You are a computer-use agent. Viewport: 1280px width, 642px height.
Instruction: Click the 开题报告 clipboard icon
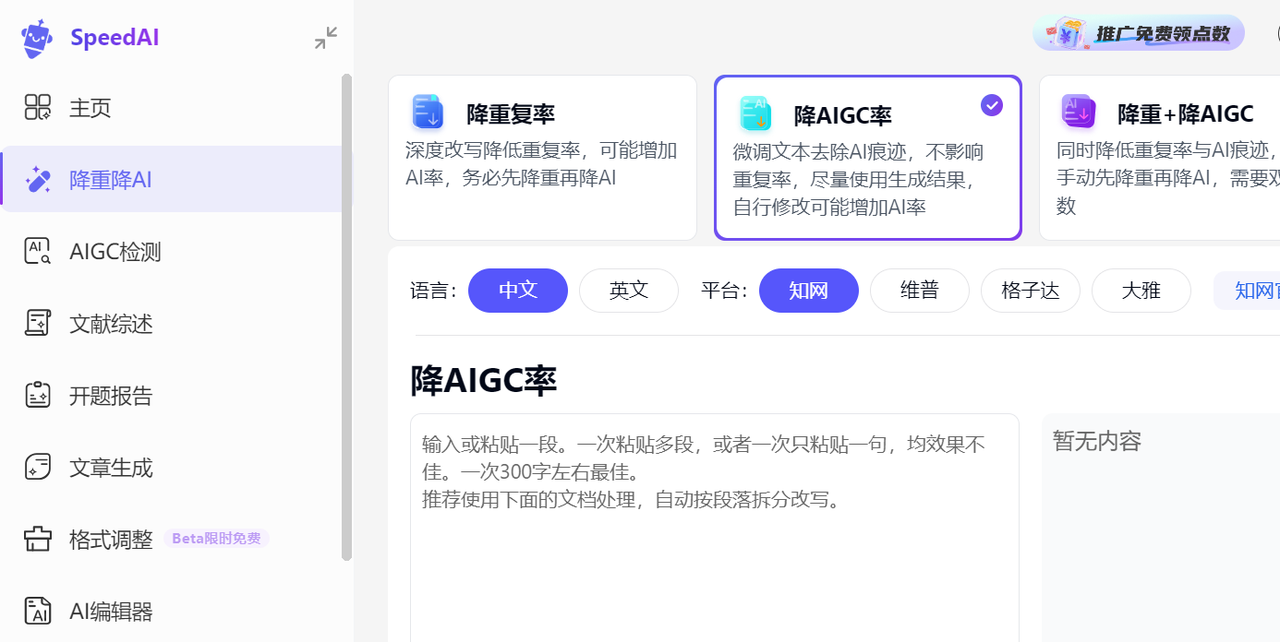(x=38, y=395)
